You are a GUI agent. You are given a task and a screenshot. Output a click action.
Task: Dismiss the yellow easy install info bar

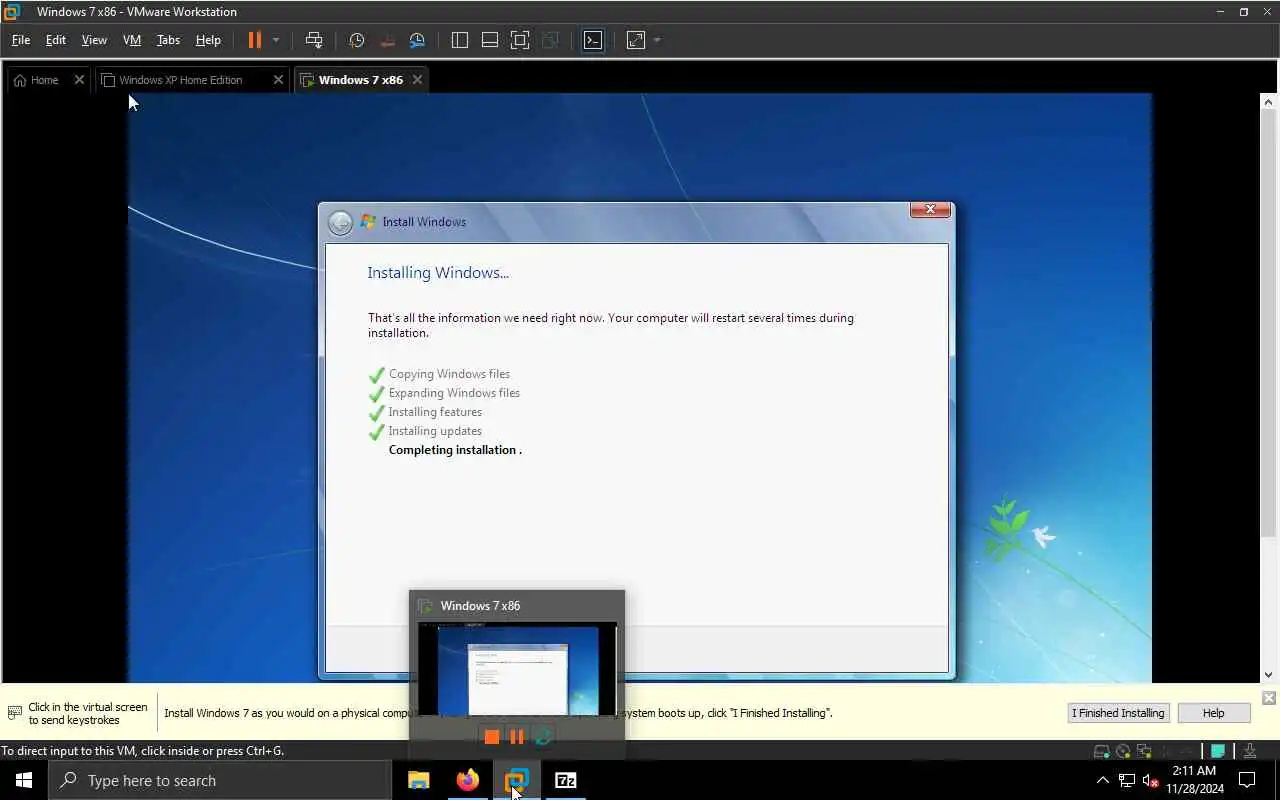pos(1269,698)
